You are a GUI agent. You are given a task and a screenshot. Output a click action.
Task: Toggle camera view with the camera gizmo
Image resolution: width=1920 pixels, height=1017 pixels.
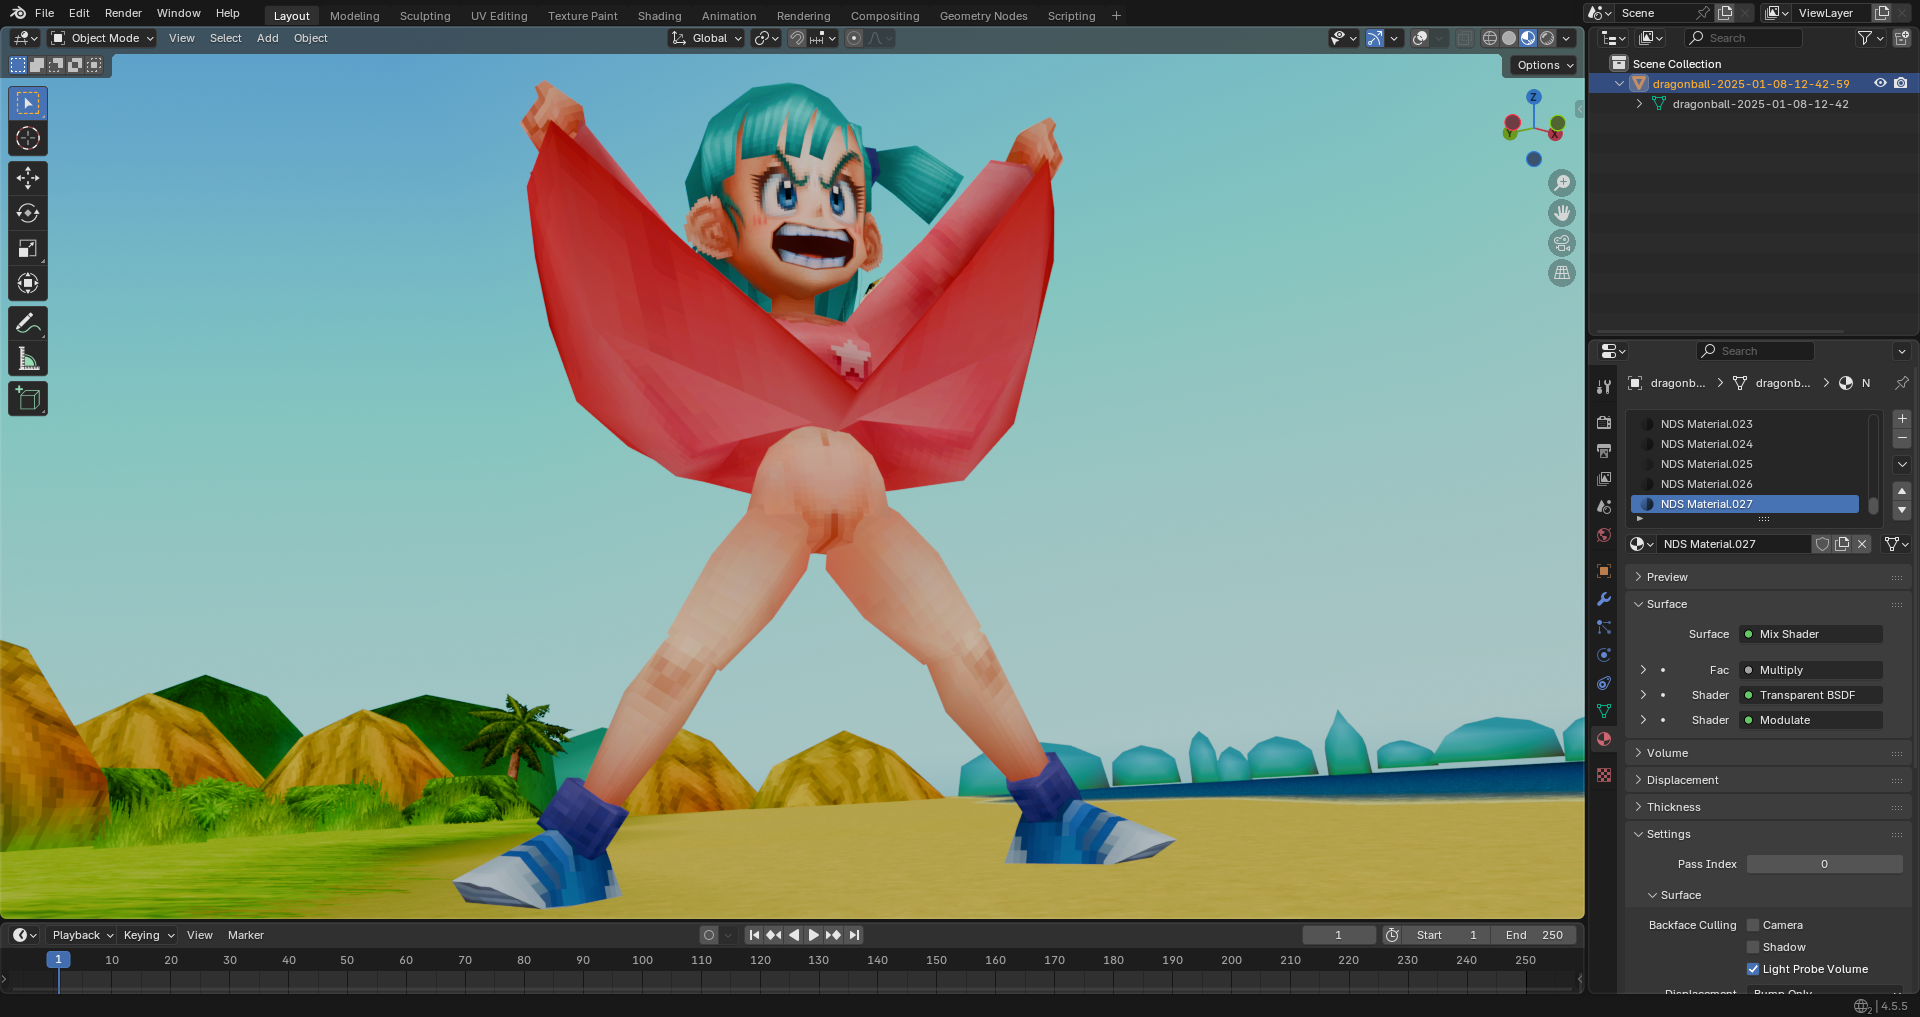point(1562,243)
